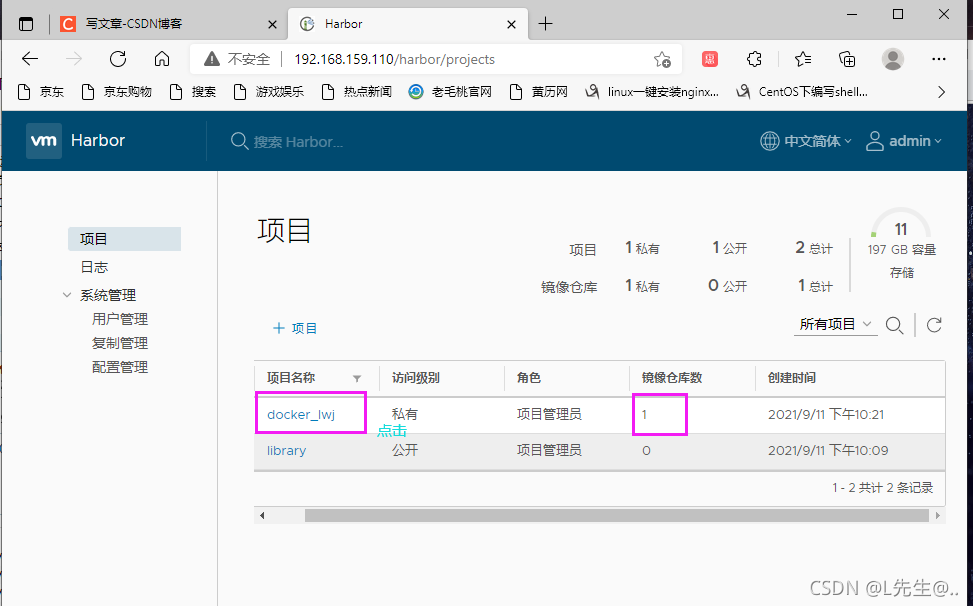Viewport: 973px width, 606px height.
Task: Click the red extension icon in the browser toolbar
Action: click(x=709, y=59)
